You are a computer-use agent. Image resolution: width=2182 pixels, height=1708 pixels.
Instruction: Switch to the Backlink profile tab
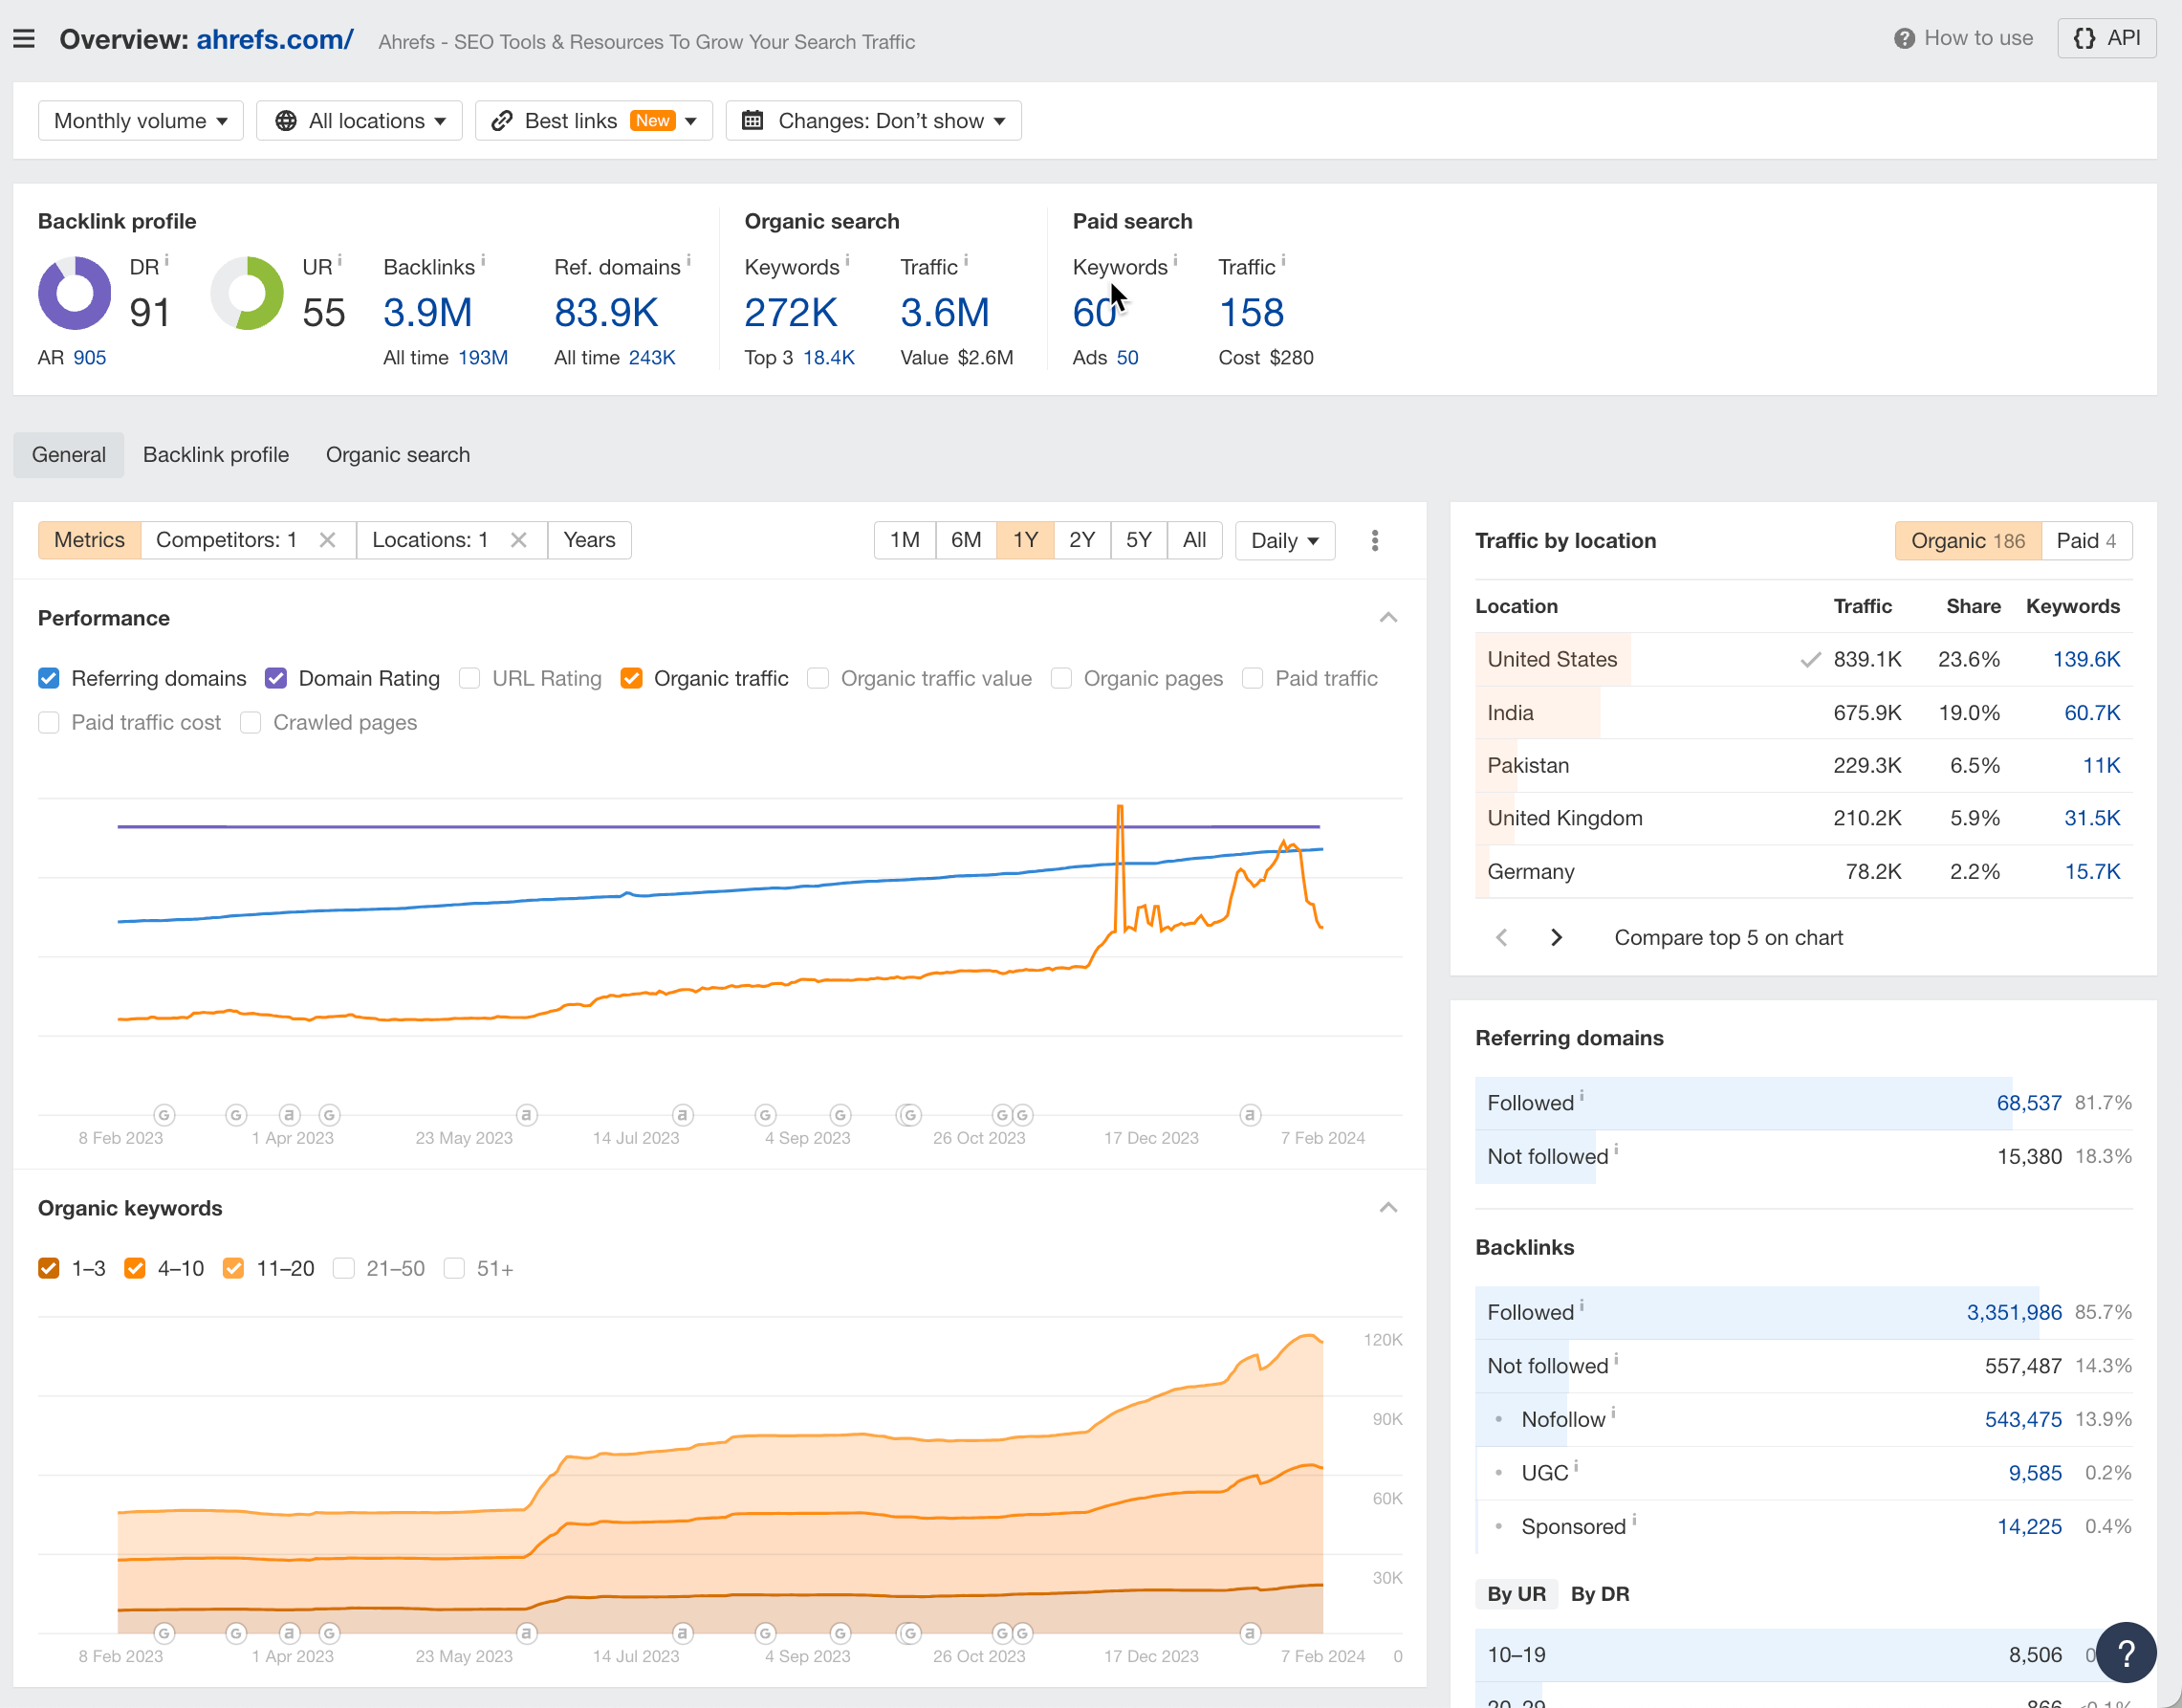pos(215,454)
